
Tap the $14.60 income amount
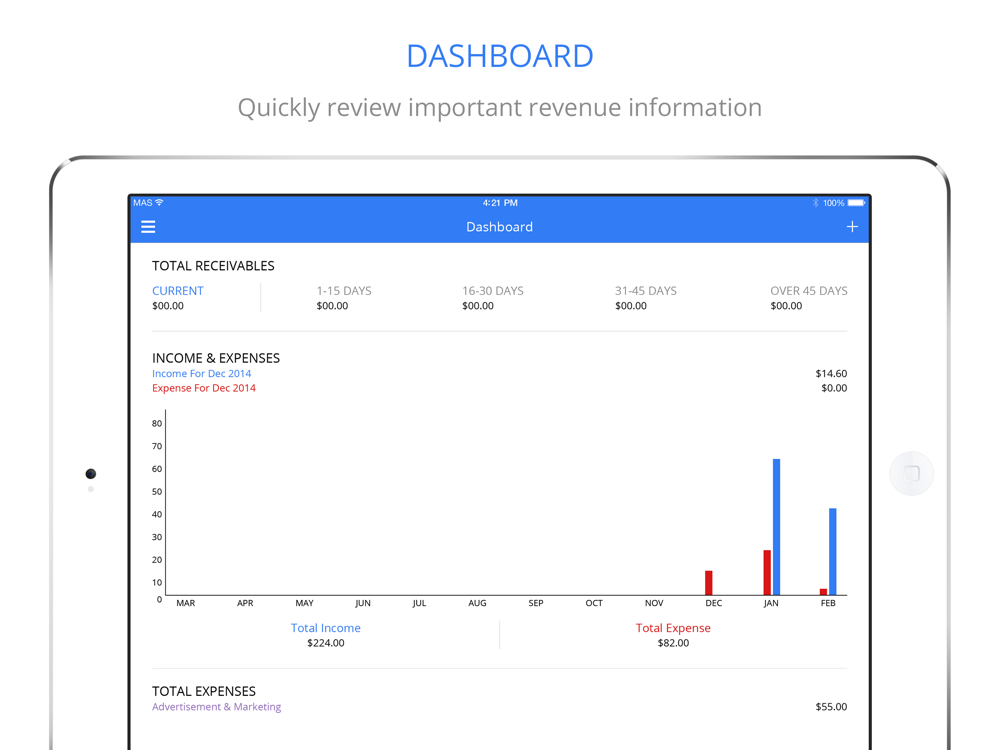click(x=831, y=374)
